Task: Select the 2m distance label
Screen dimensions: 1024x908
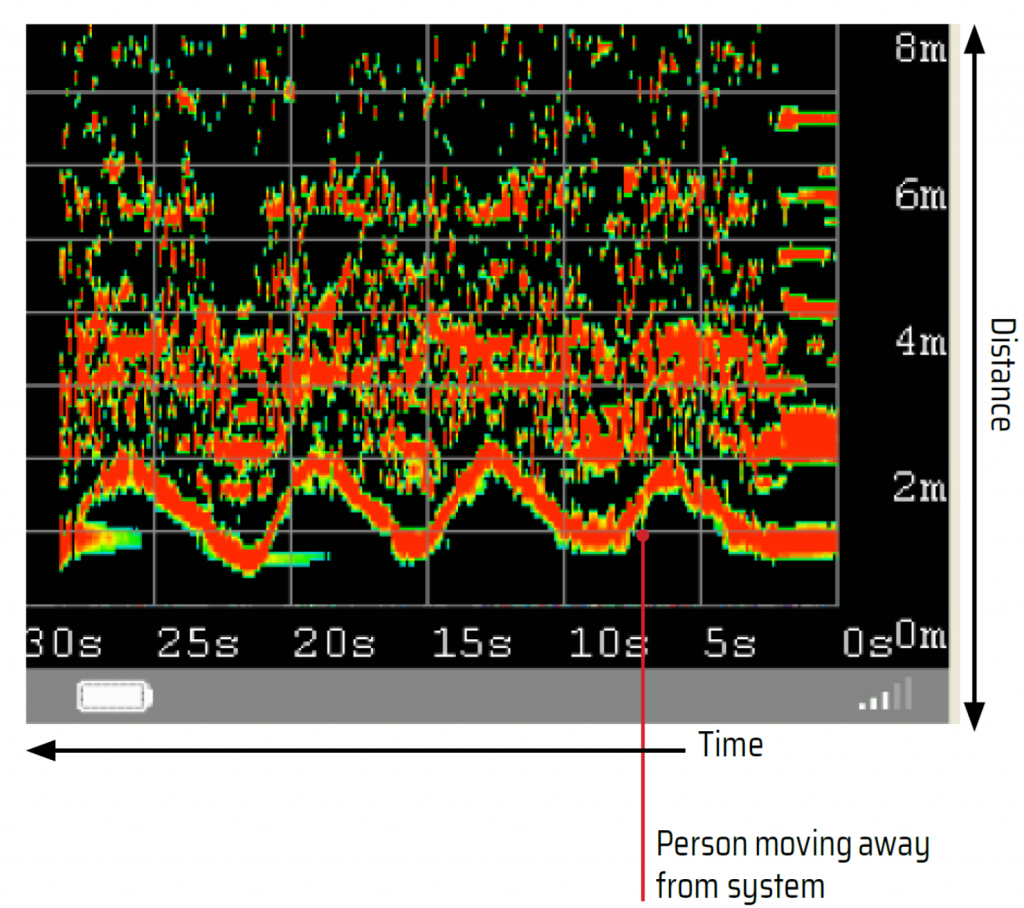Action: coord(919,489)
